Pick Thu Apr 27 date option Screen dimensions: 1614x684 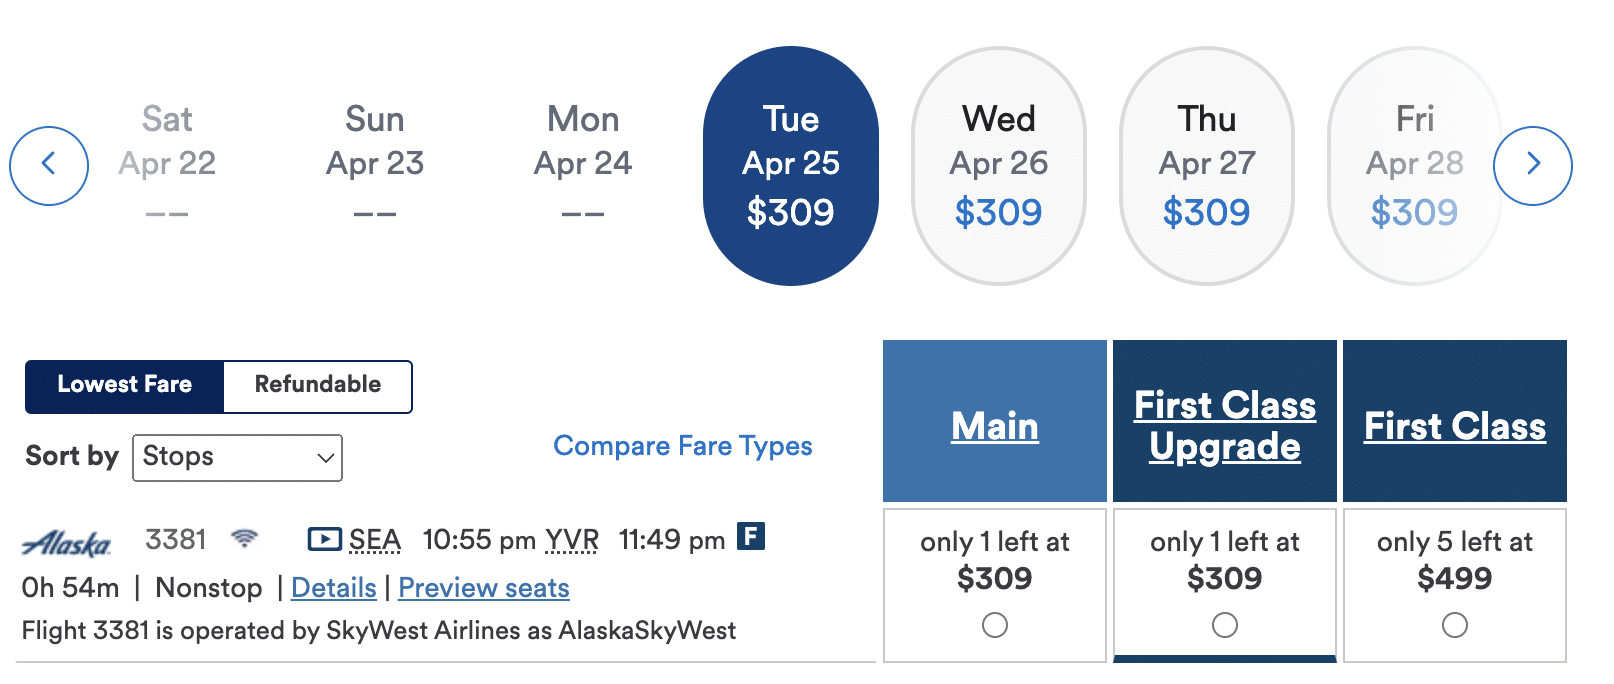[x=1206, y=166]
